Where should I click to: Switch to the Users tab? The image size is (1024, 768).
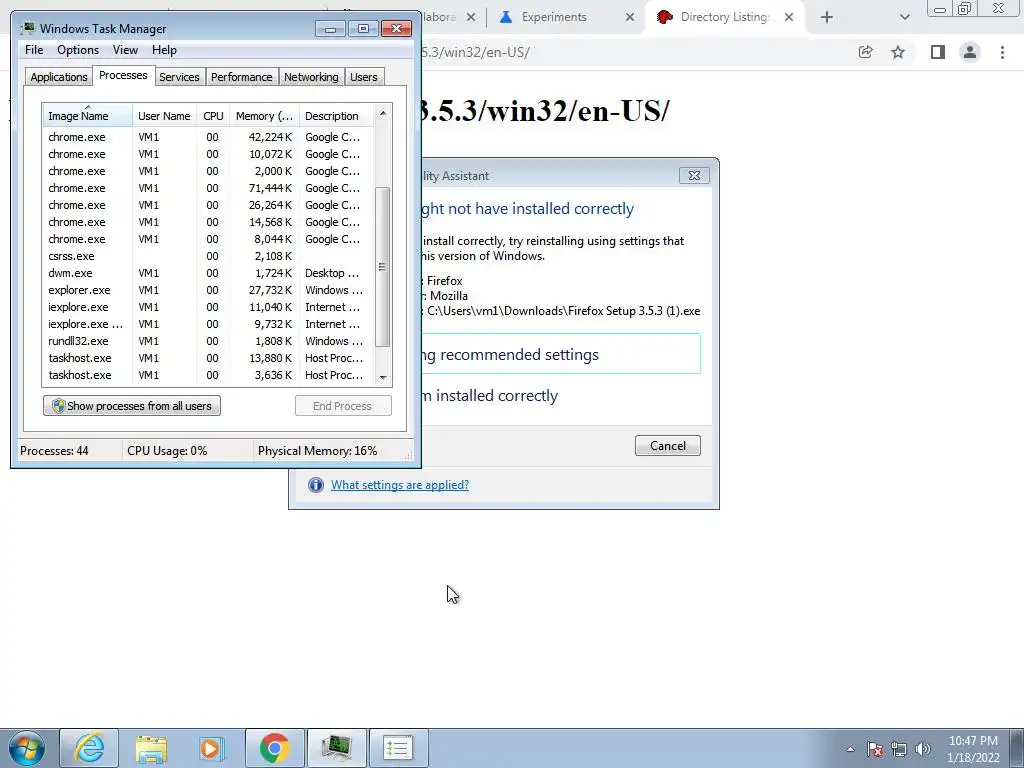coord(363,77)
